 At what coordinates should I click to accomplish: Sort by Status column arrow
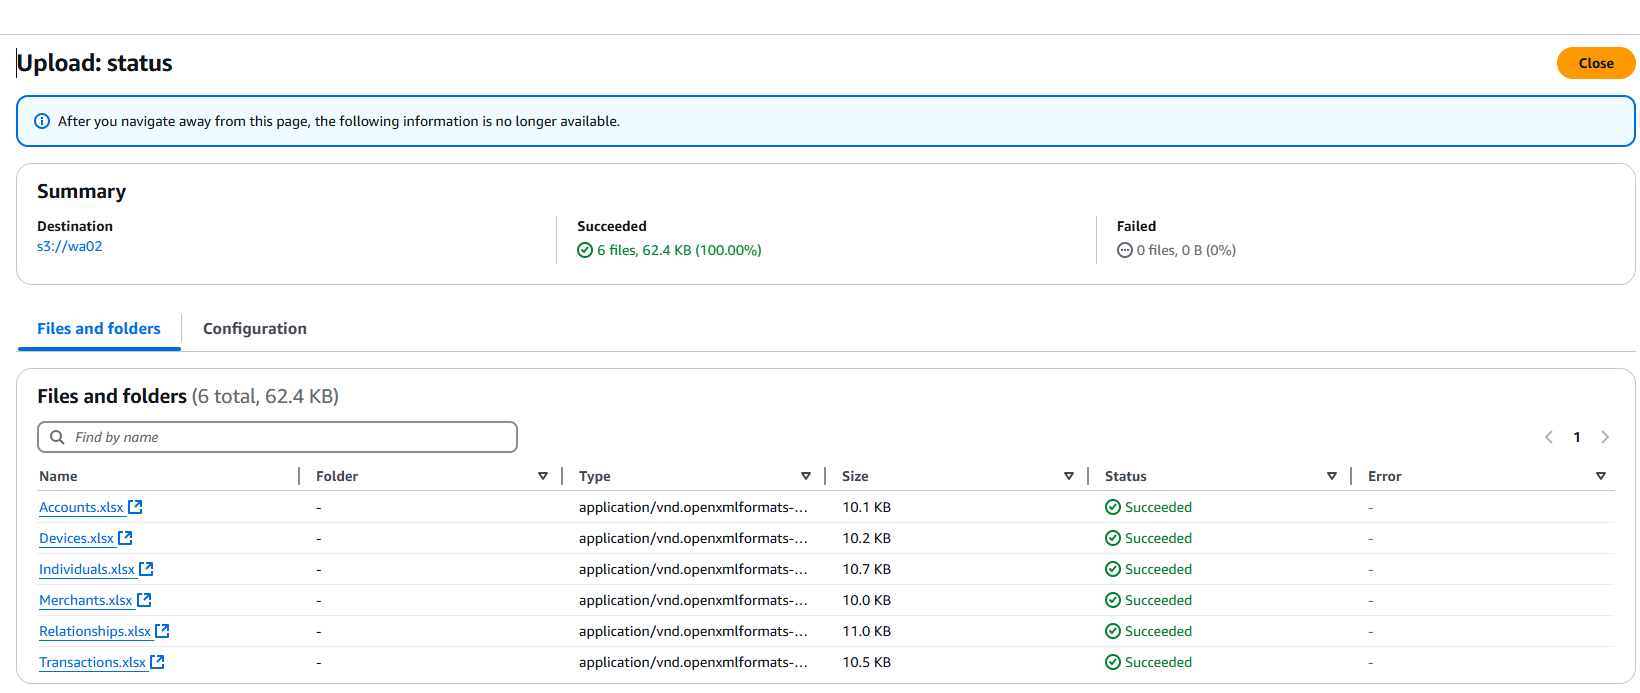[1332, 476]
